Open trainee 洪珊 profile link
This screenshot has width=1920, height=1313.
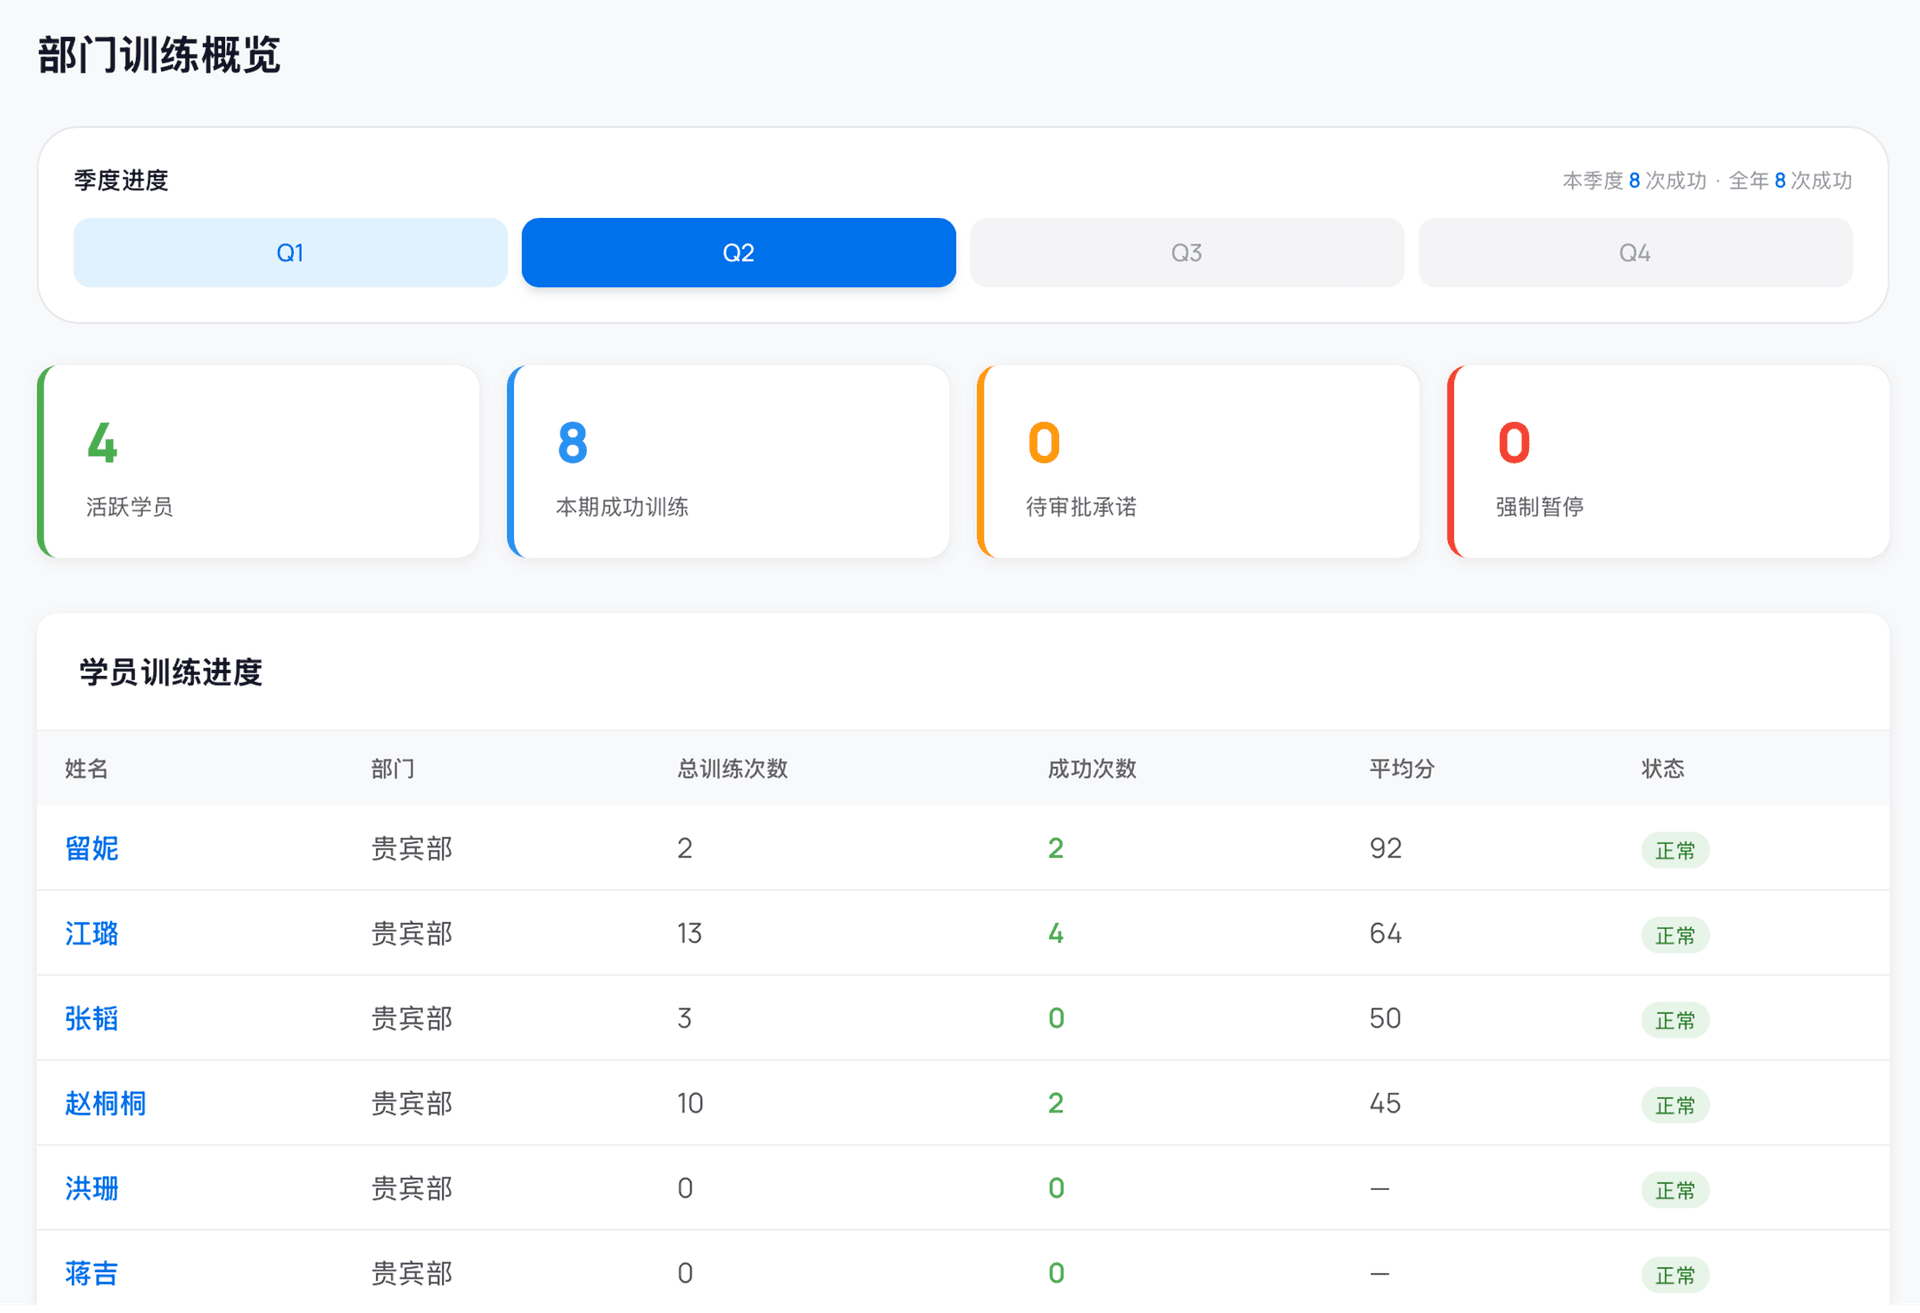(x=92, y=1189)
